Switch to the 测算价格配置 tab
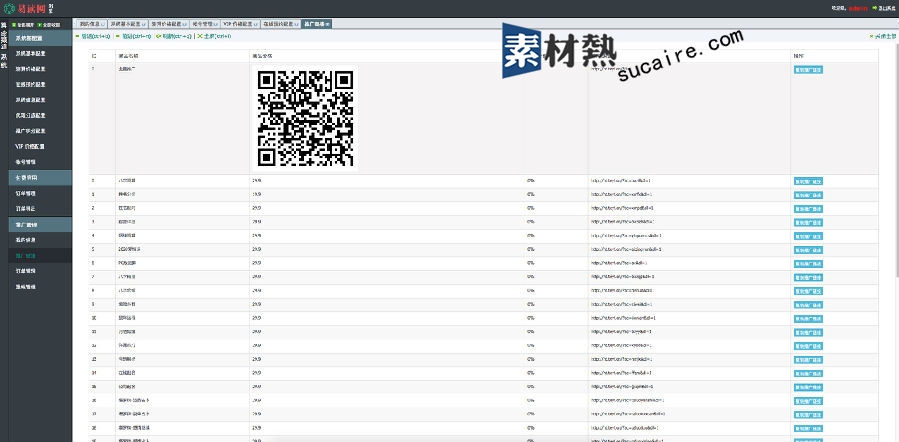The height and width of the screenshot is (442, 899). tap(167, 24)
